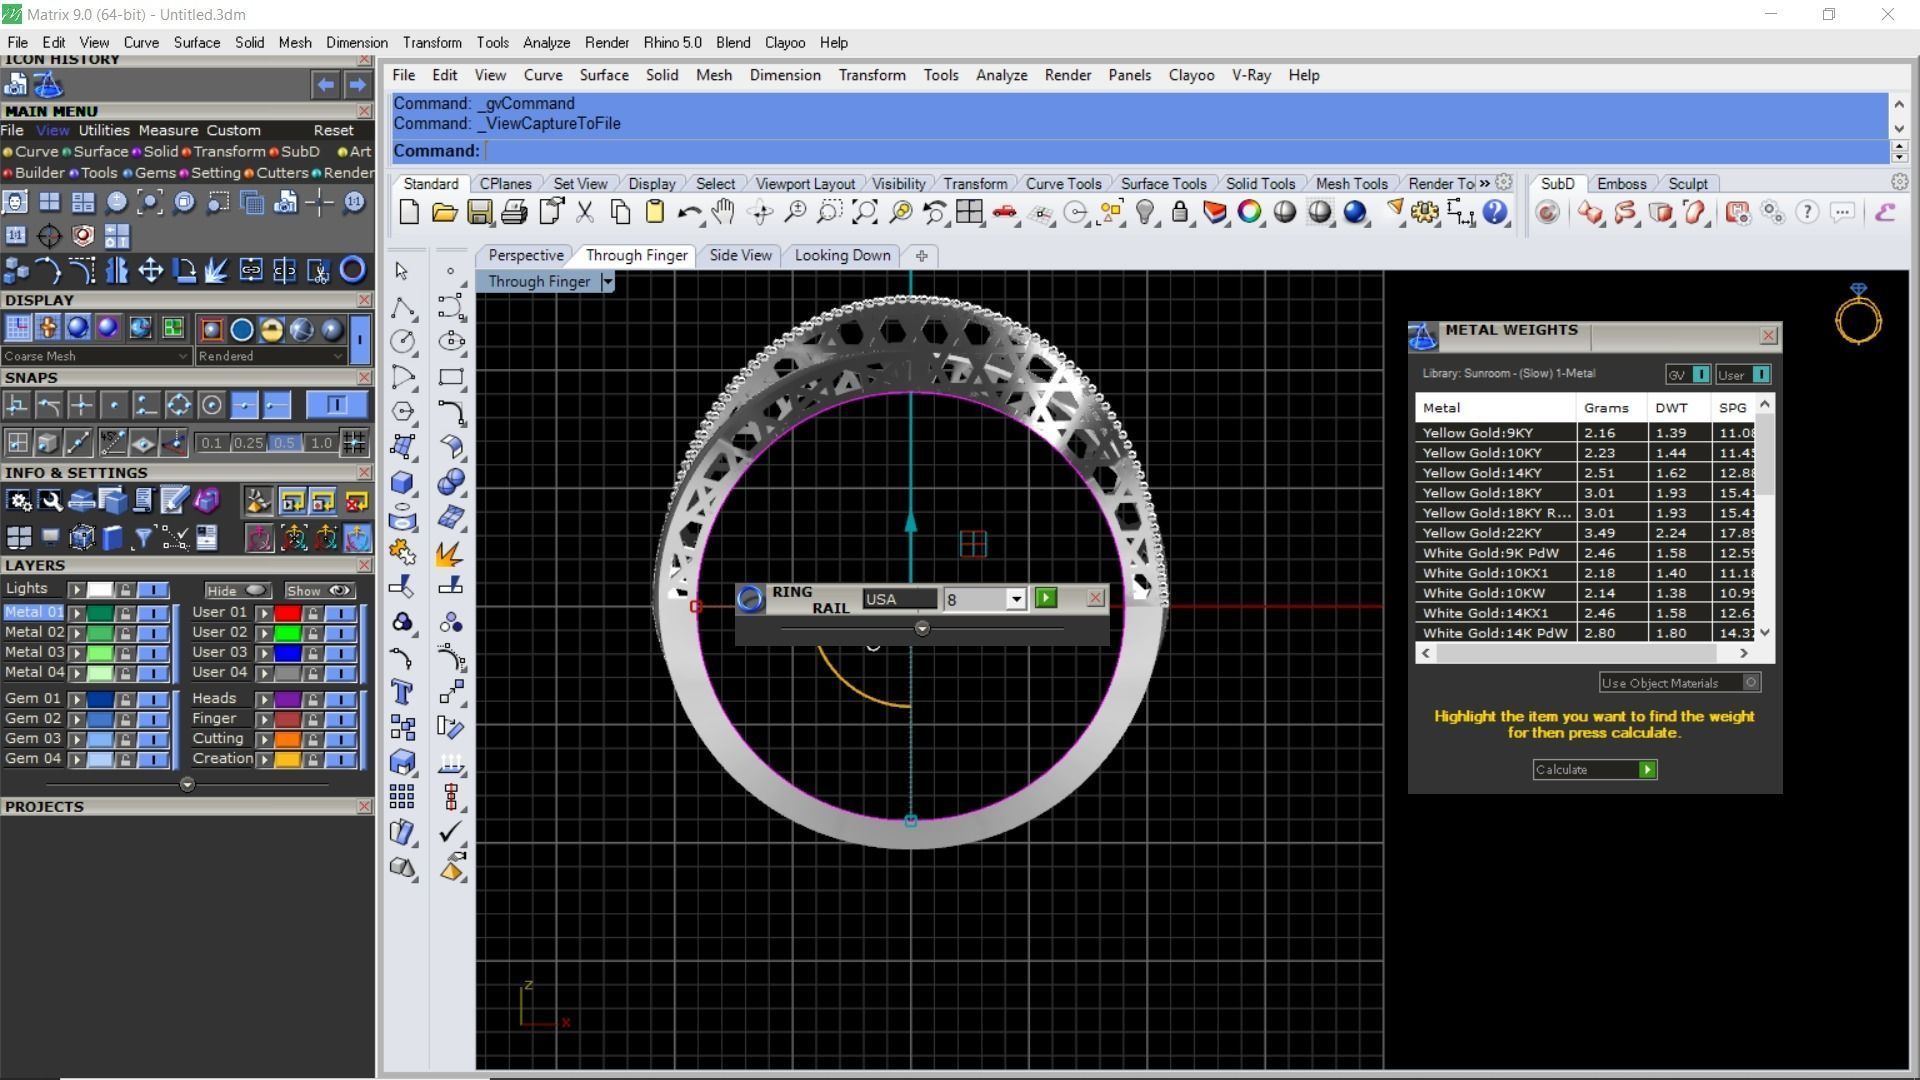Click the gold sphere render material icon
Screen dimensions: 1920x1080
(x=271, y=329)
